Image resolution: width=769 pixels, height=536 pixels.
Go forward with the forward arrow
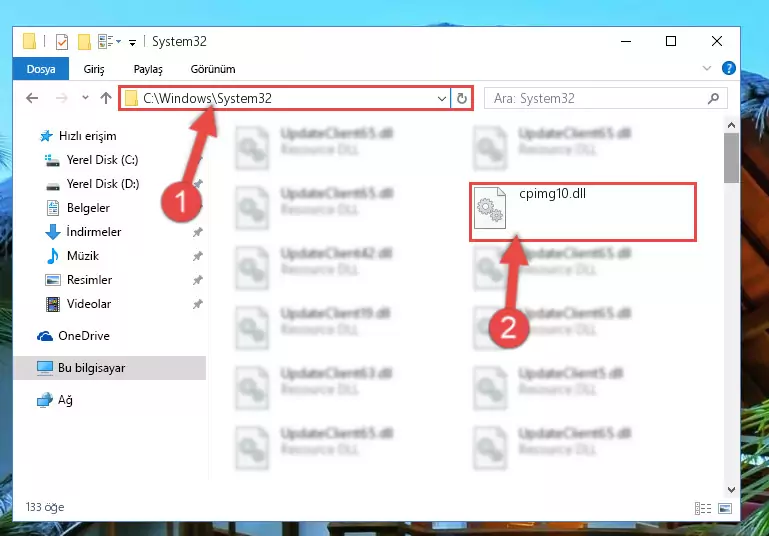pyautogui.click(x=61, y=98)
